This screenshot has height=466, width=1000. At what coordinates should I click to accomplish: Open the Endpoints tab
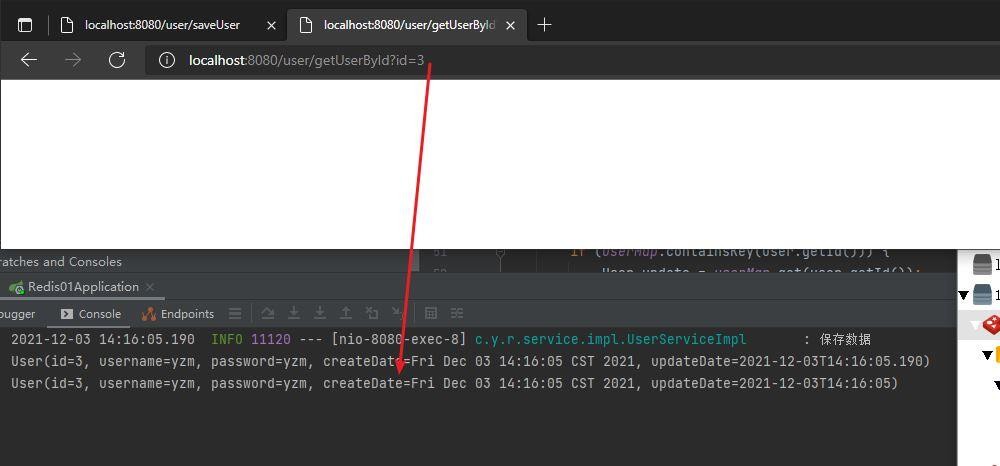[178, 314]
